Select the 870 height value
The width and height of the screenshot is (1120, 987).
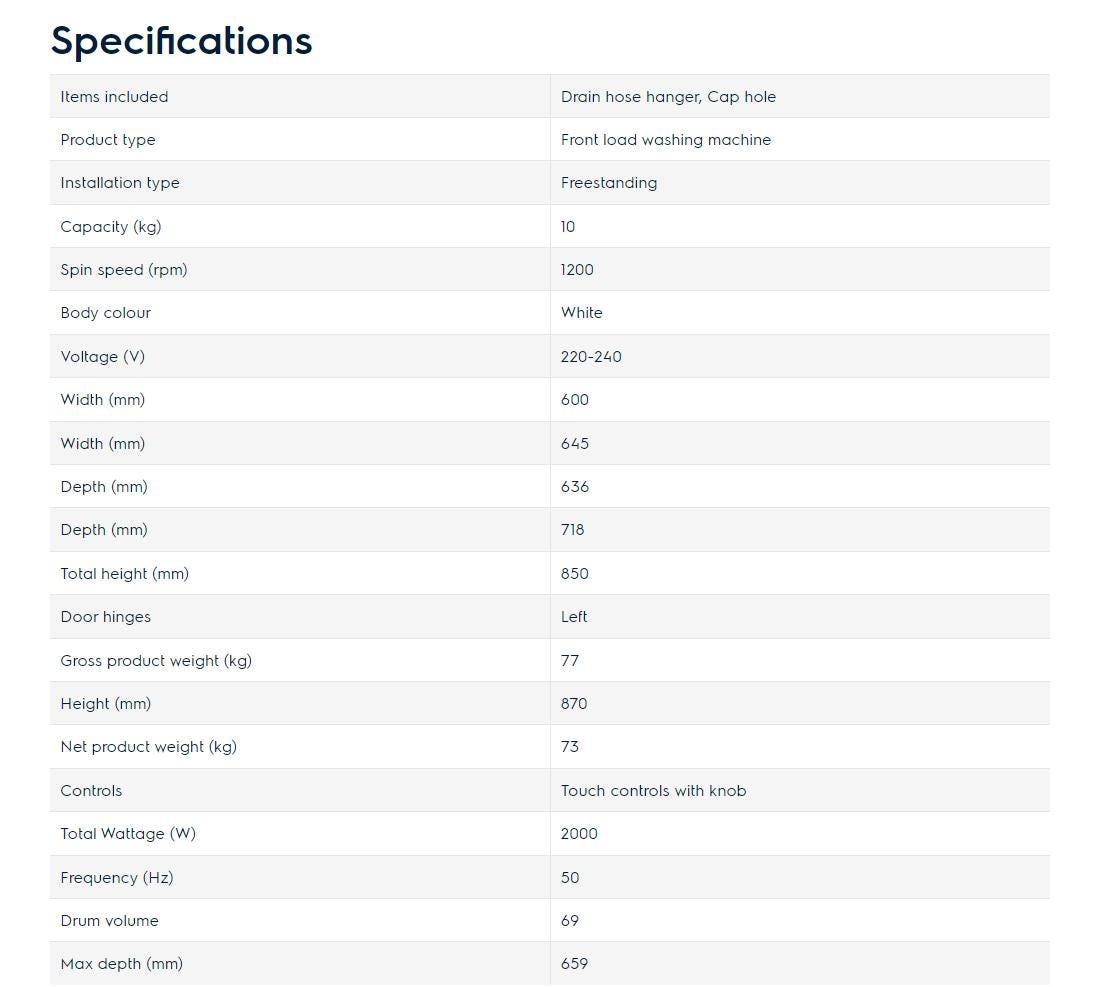coord(574,704)
